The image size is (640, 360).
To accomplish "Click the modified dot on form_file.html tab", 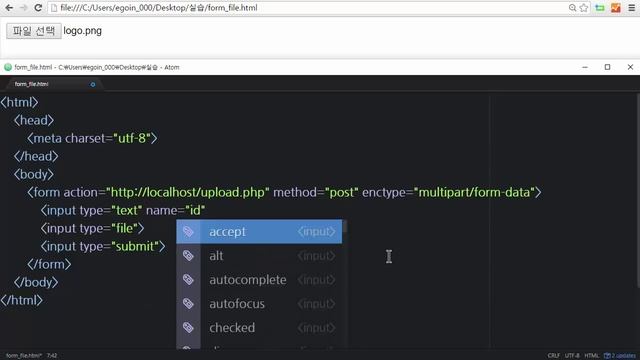I will point(93,84).
